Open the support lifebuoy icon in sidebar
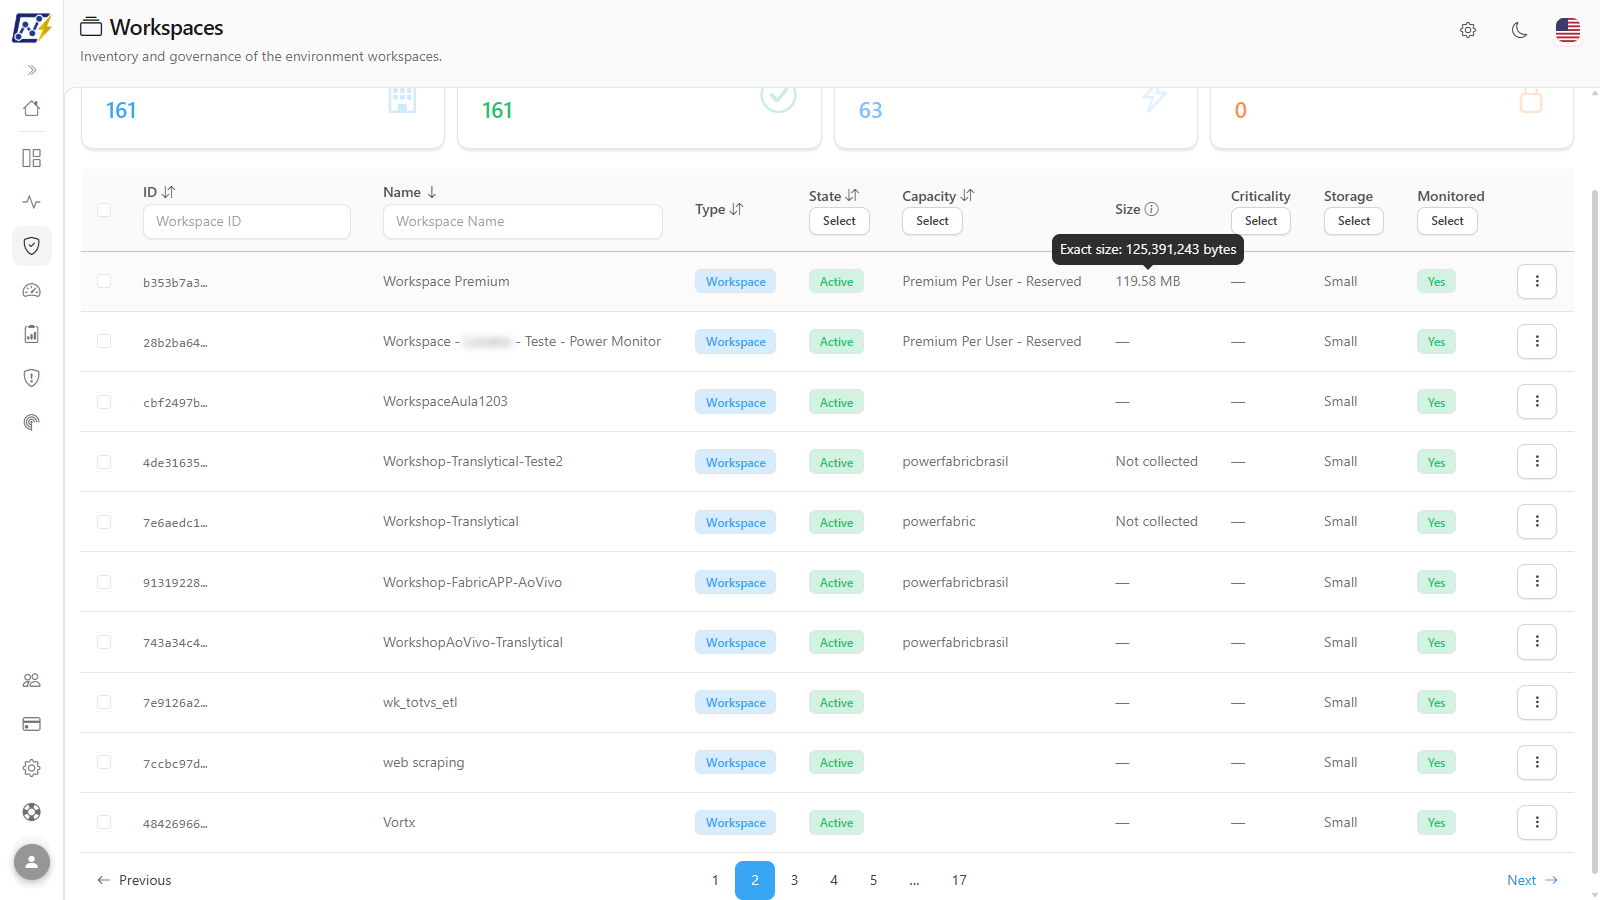The width and height of the screenshot is (1600, 900). [x=32, y=812]
